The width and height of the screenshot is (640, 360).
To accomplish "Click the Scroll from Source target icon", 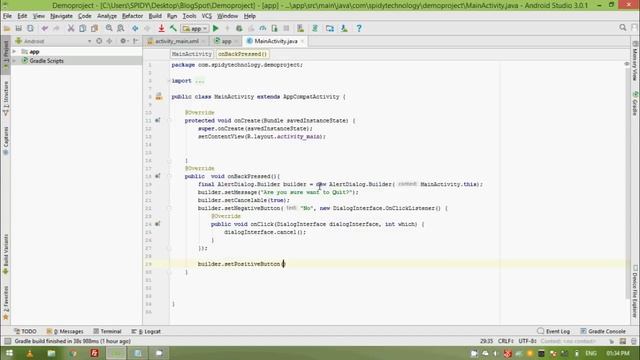I will (x=99, y=41).
